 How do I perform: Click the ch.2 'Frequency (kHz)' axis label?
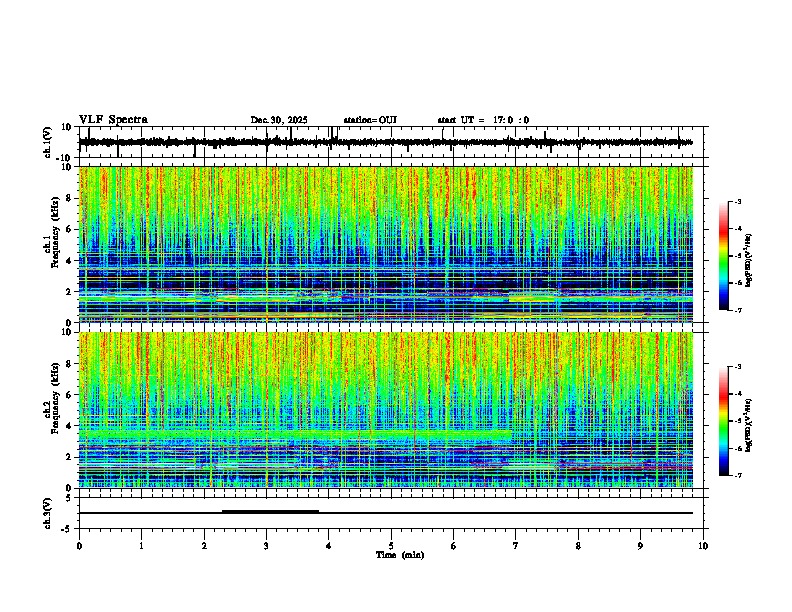[x=54, y=398]
